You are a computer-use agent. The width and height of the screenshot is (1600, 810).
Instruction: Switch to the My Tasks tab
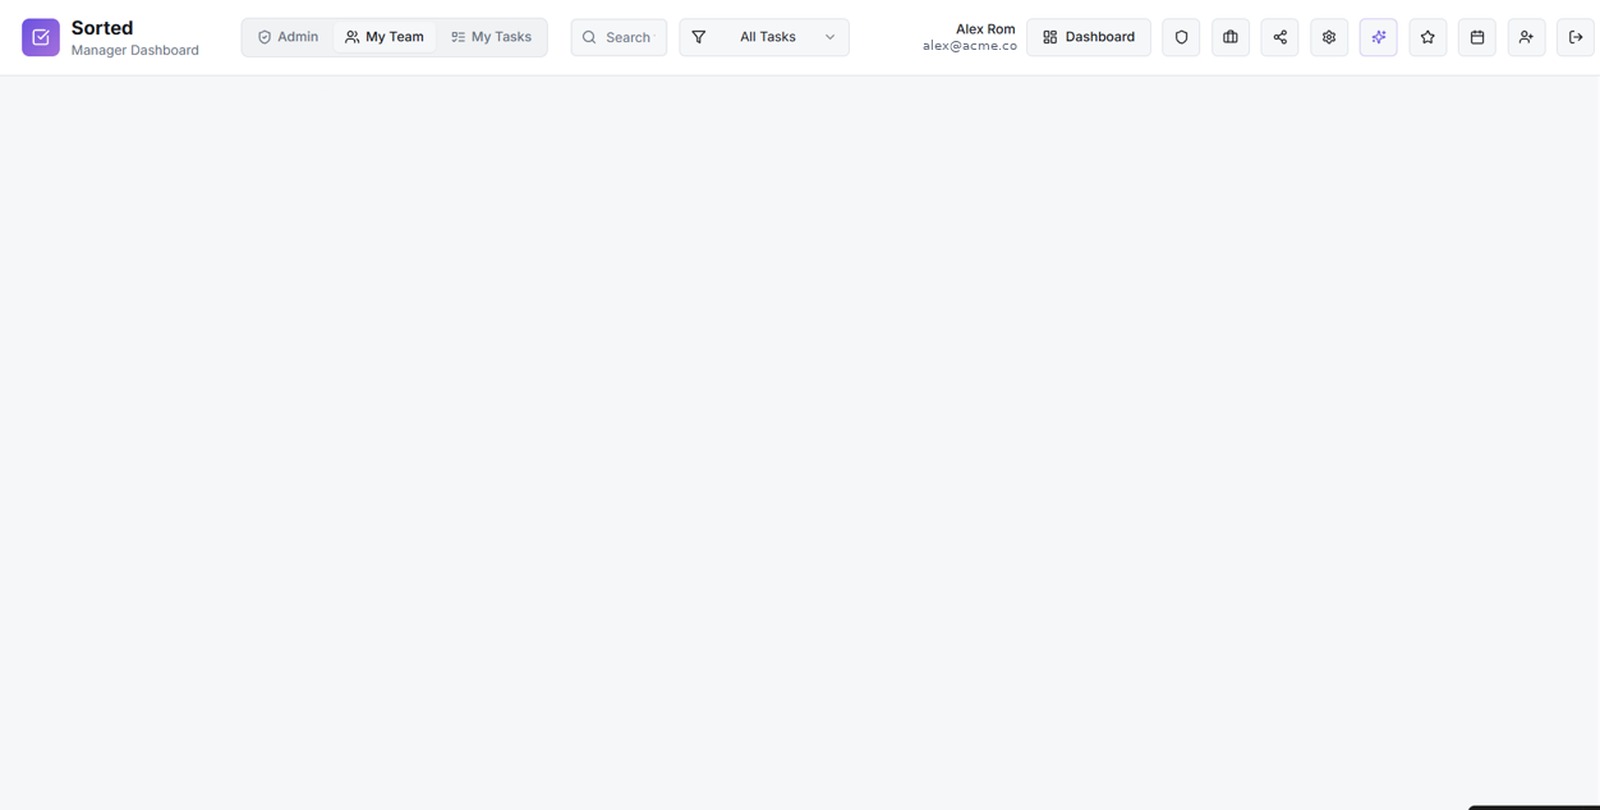point(491,37)
